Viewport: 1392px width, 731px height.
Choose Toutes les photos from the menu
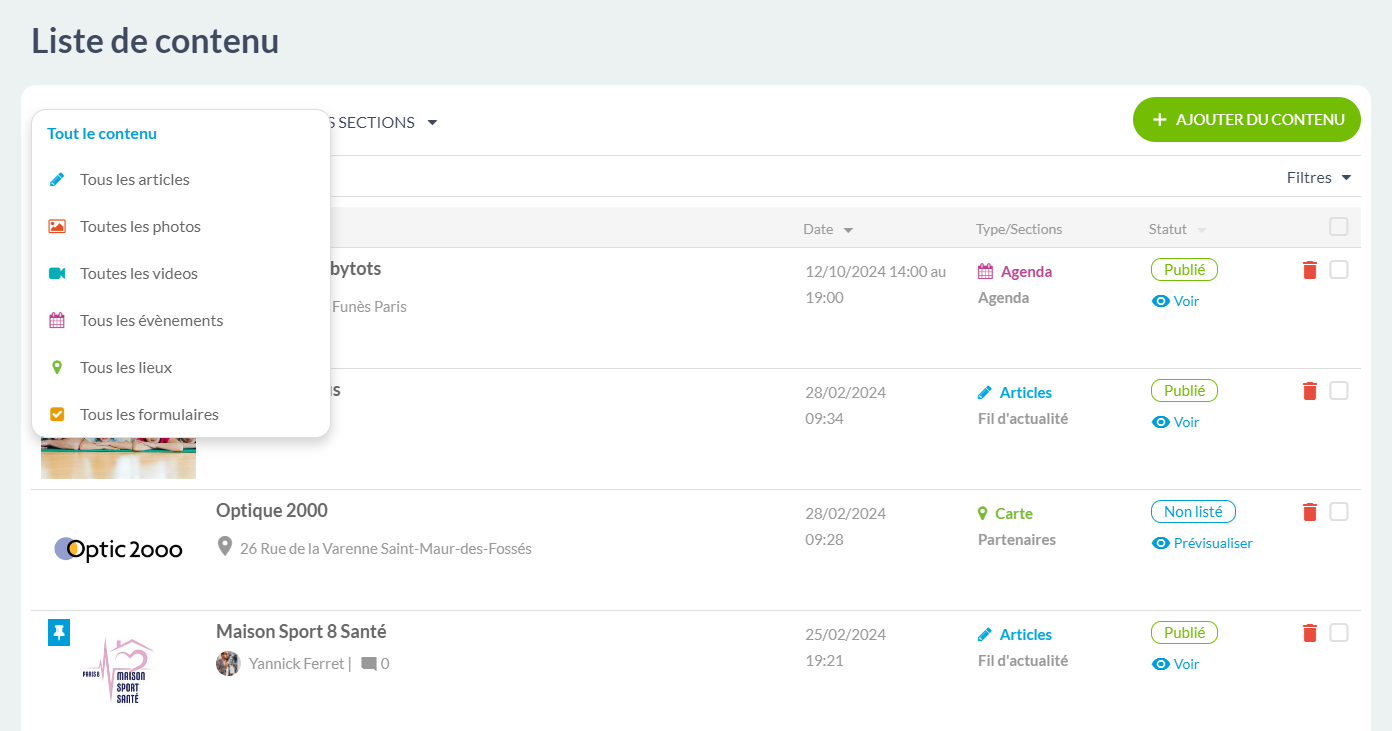pyautogui.click(x=140, y=227)
